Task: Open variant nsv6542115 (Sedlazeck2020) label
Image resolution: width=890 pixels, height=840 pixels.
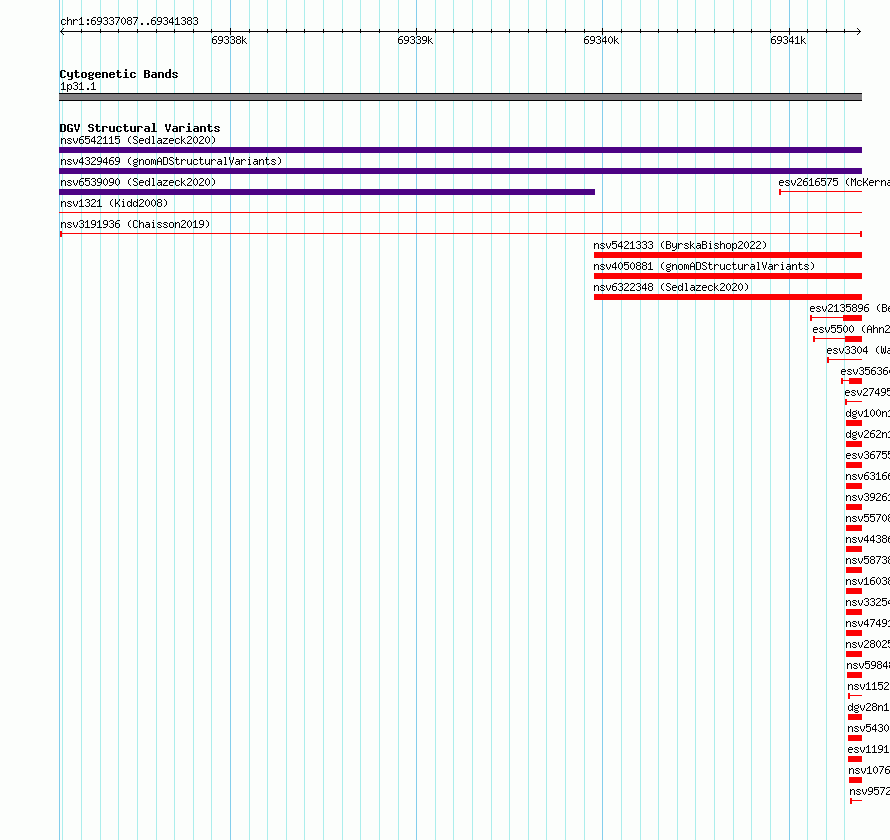Action: click(138, 140)
